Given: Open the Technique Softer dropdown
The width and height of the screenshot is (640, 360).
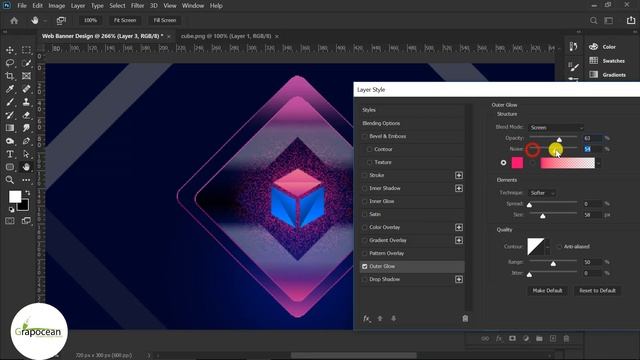Looking at the screenshot, I should (542, 193).
